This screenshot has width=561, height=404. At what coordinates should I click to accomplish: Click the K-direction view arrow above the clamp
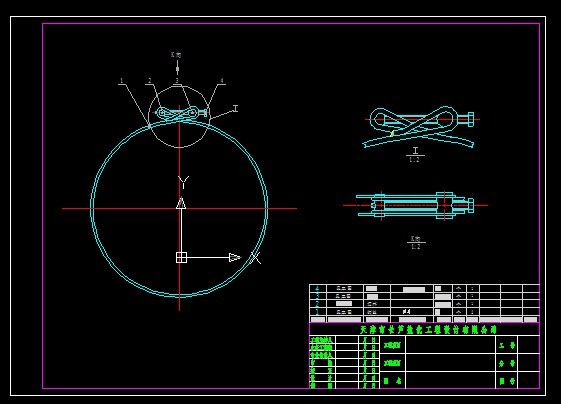point(177,67)
